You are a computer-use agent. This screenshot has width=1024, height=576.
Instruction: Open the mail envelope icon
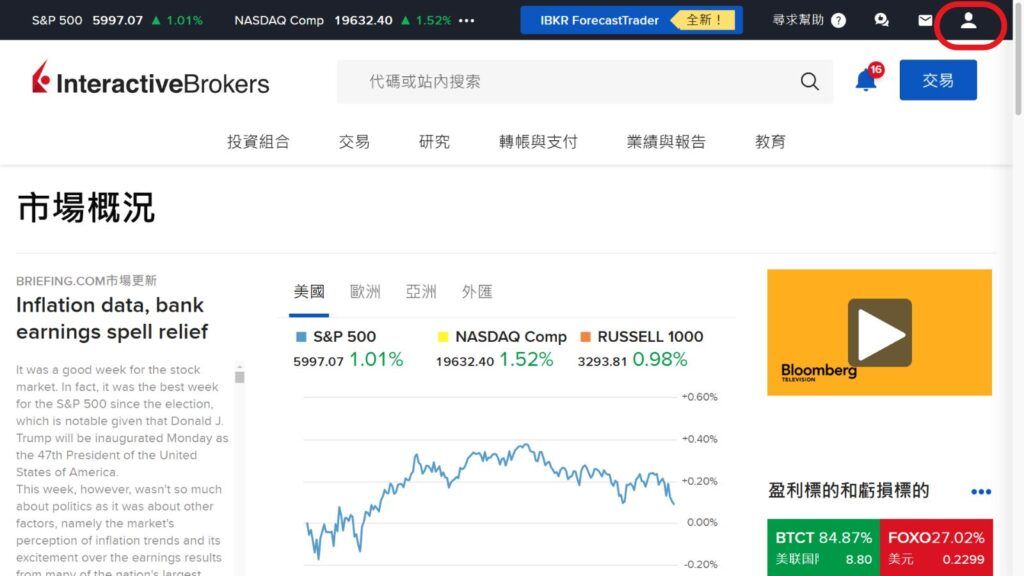(925, 19)
